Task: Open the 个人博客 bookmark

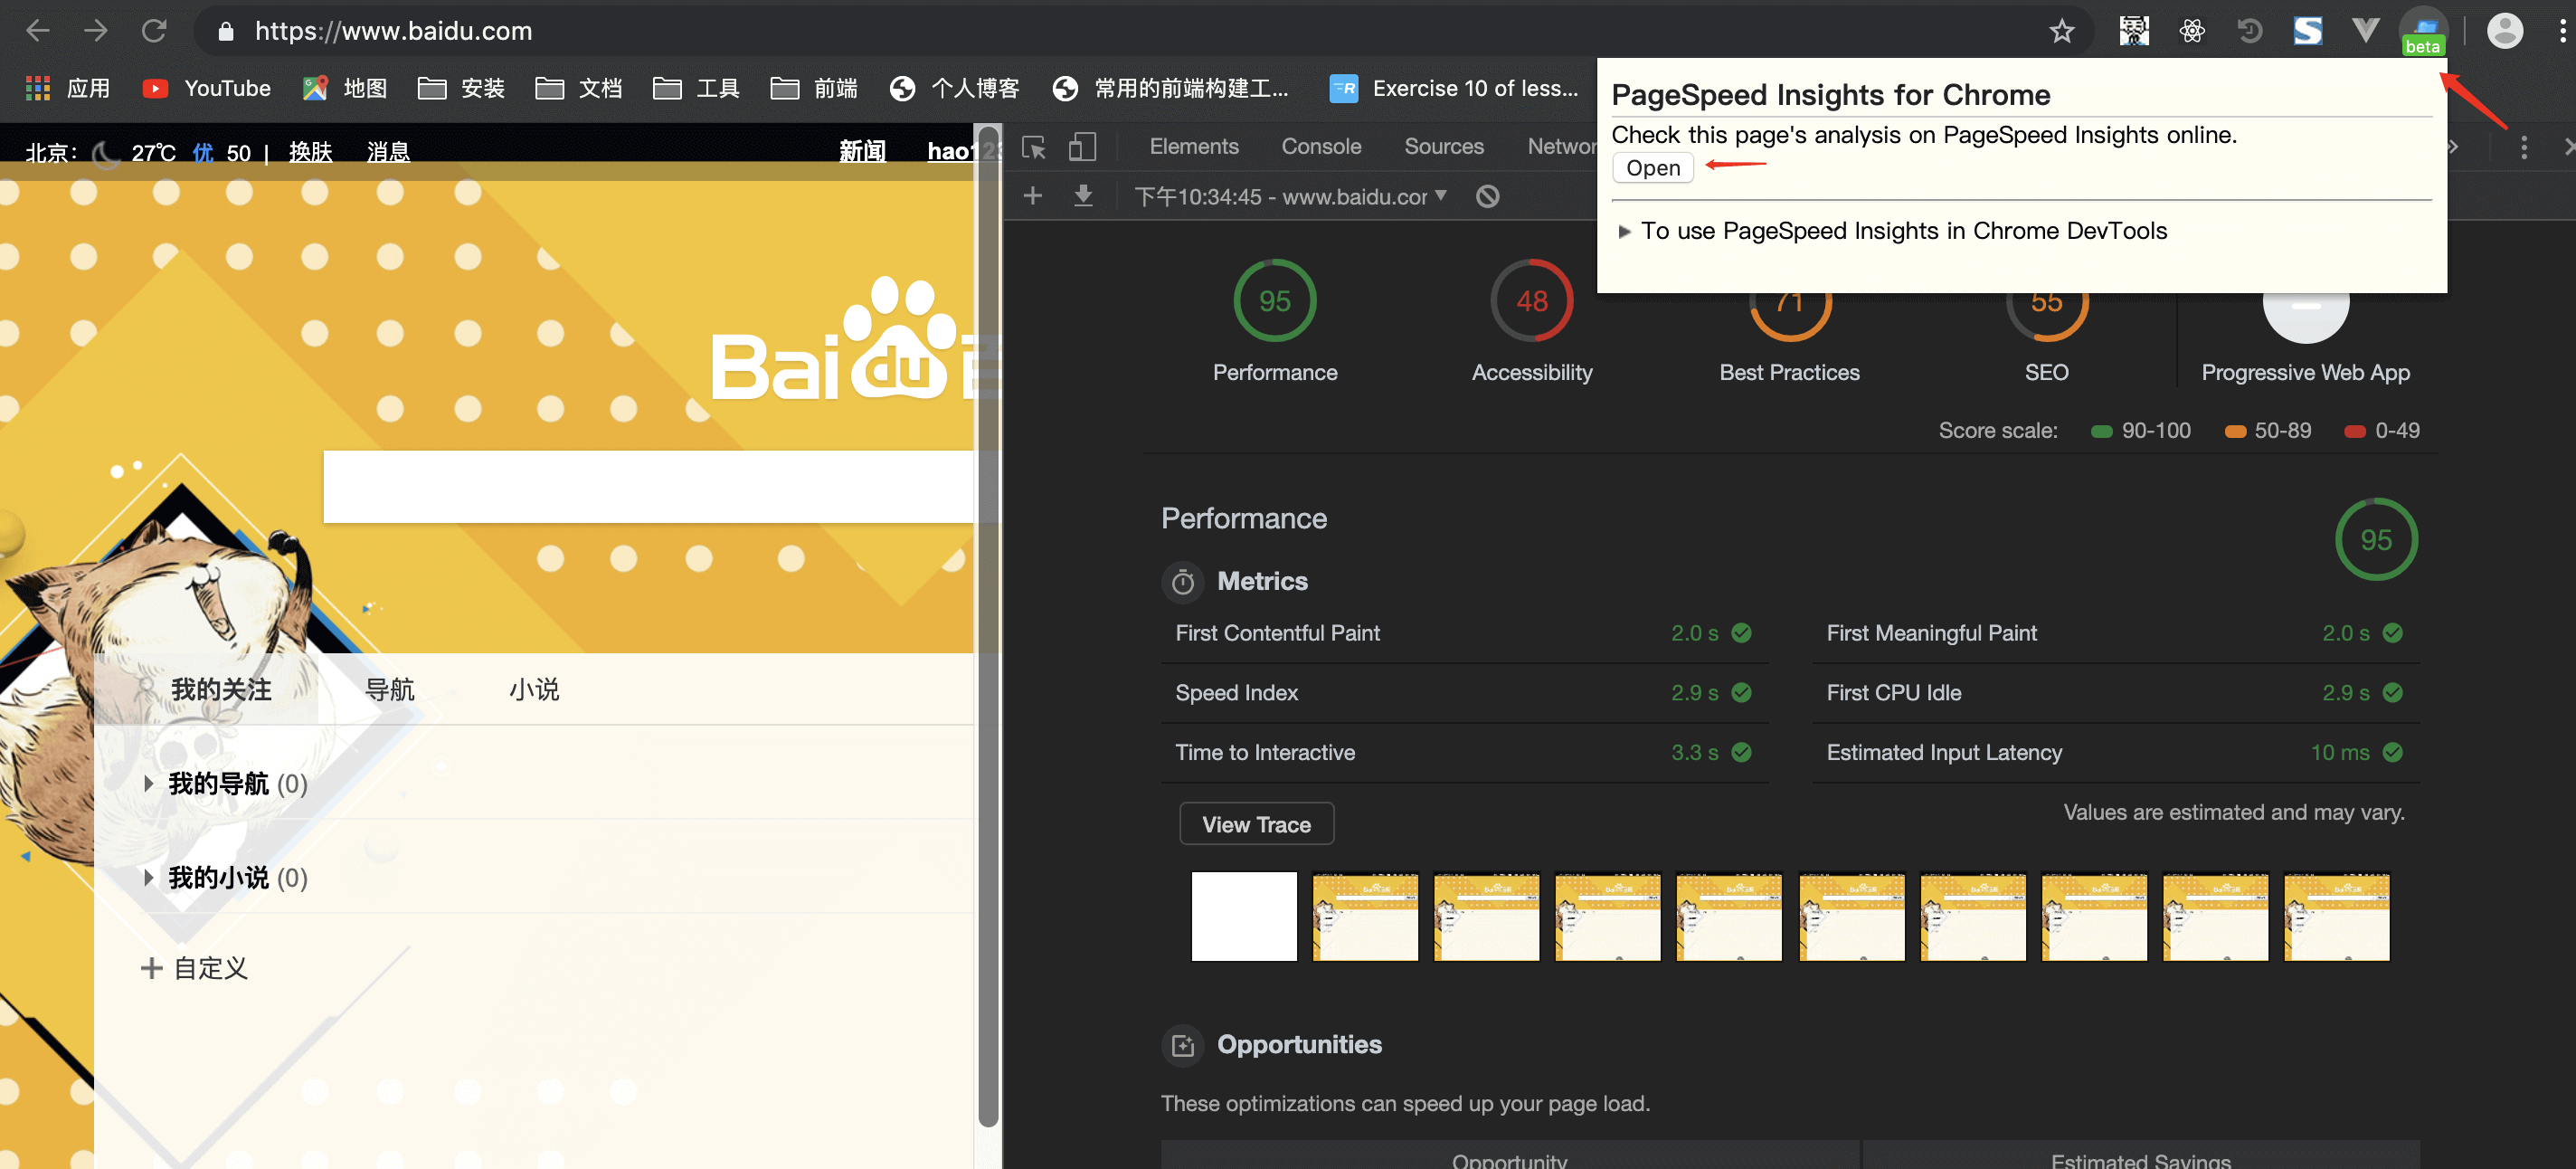Action: [954, 88]
